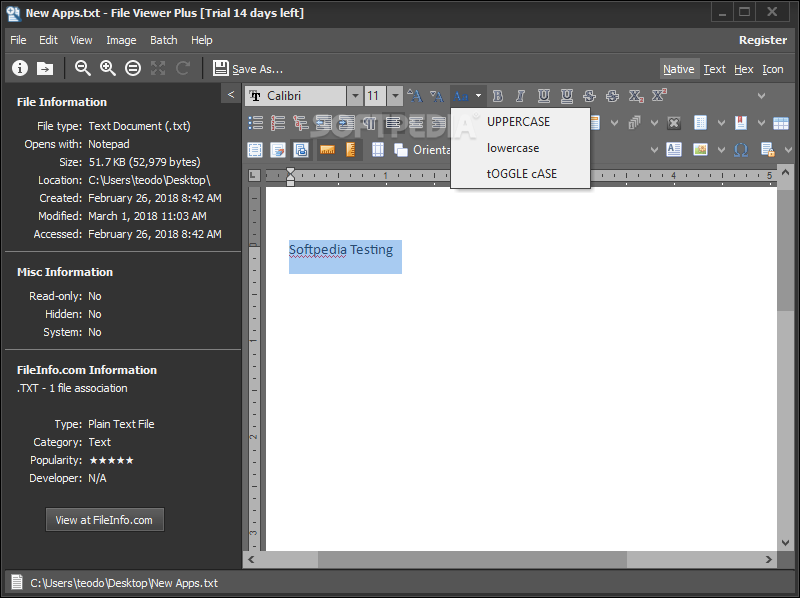Image resolution: width=800 pixels, height=598 pixels.
Task: Expand the formatting toolbar overflow chevron
Action: 761,95
